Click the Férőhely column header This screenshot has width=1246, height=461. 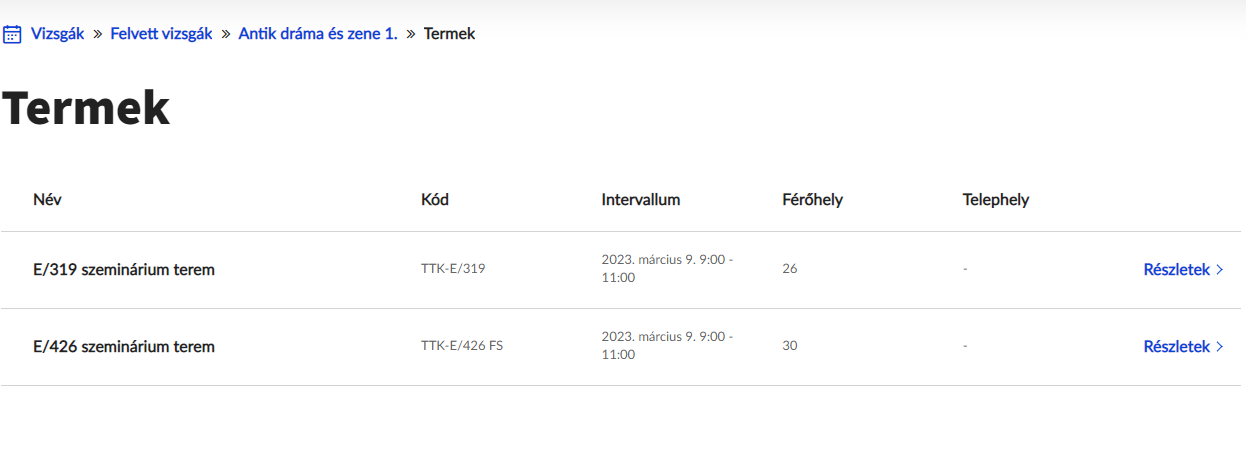812,199
